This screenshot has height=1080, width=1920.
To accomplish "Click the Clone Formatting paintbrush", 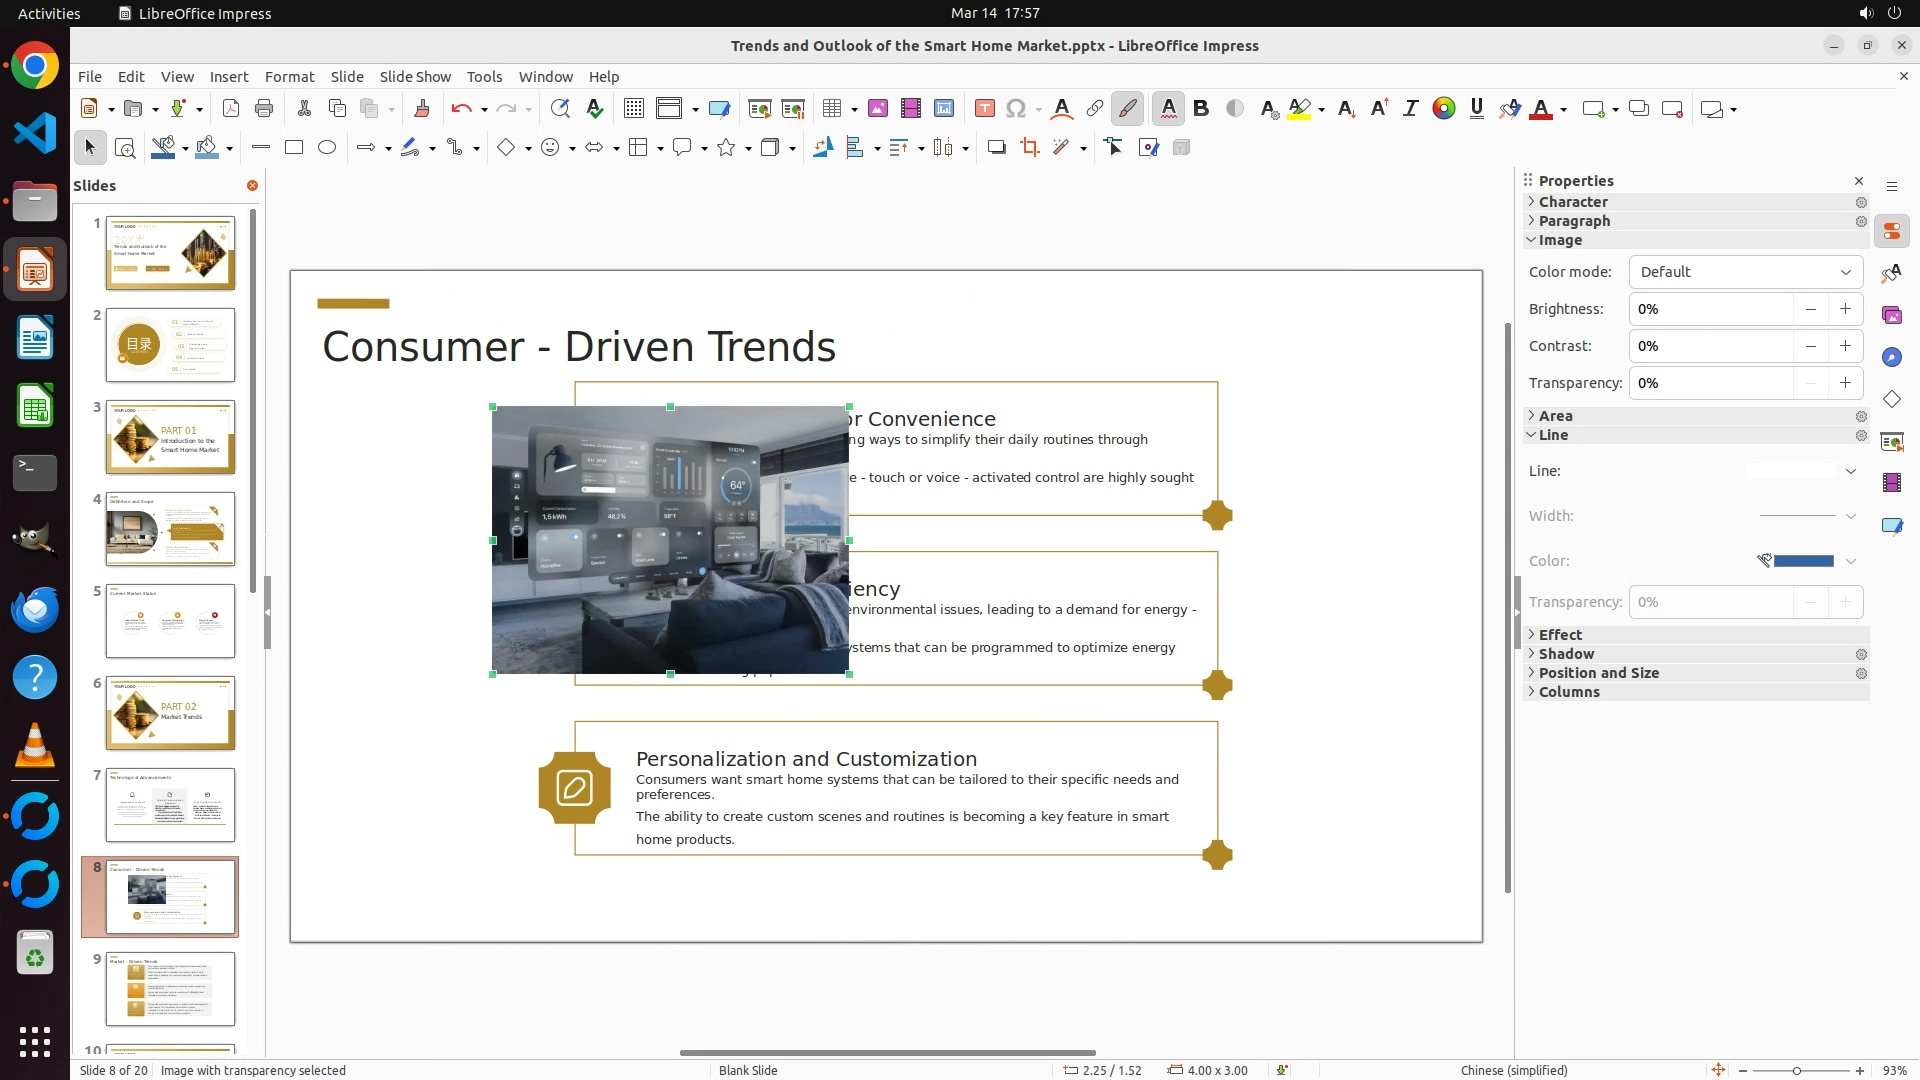I will coord(421,109).
